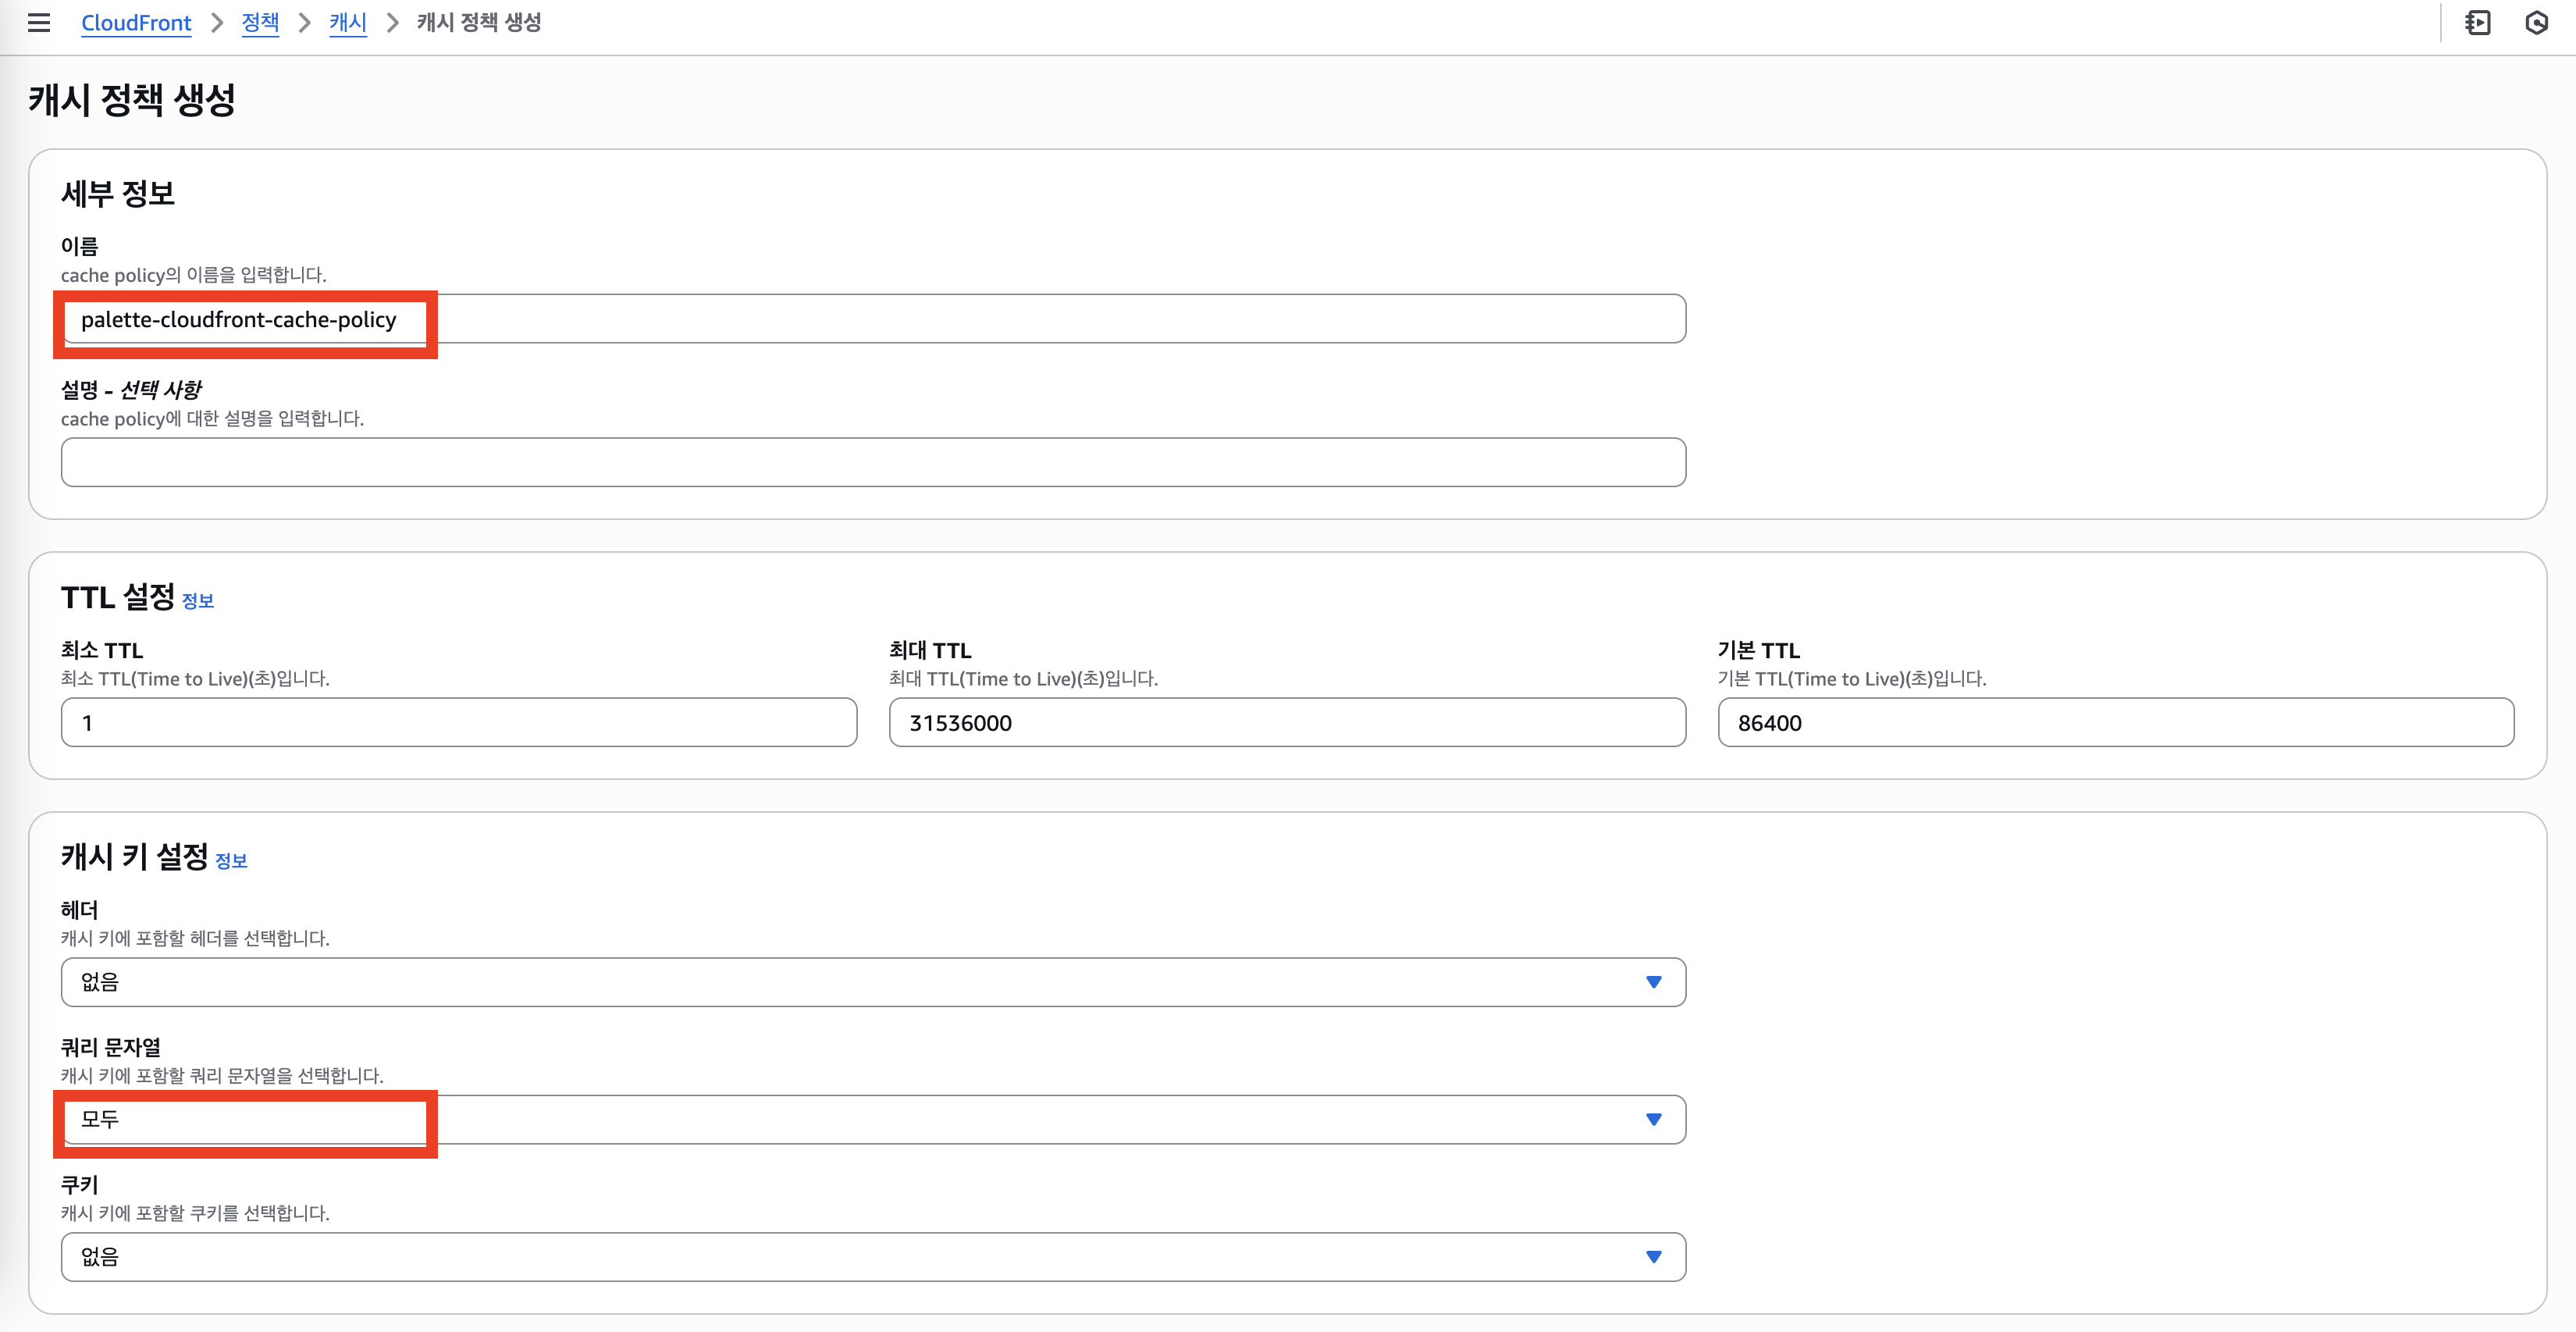Screen dimensions: 2576x1332
Task: Navigate to 캐시 breadcrumb link
Action: (348, 22)
